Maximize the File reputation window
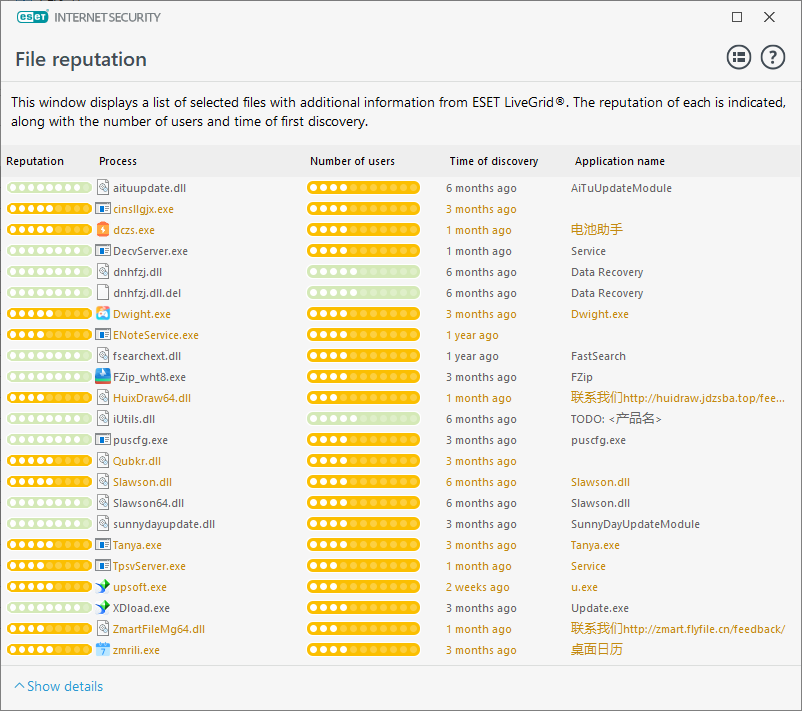This screenshot has height=711, width=802. (737, 17)
